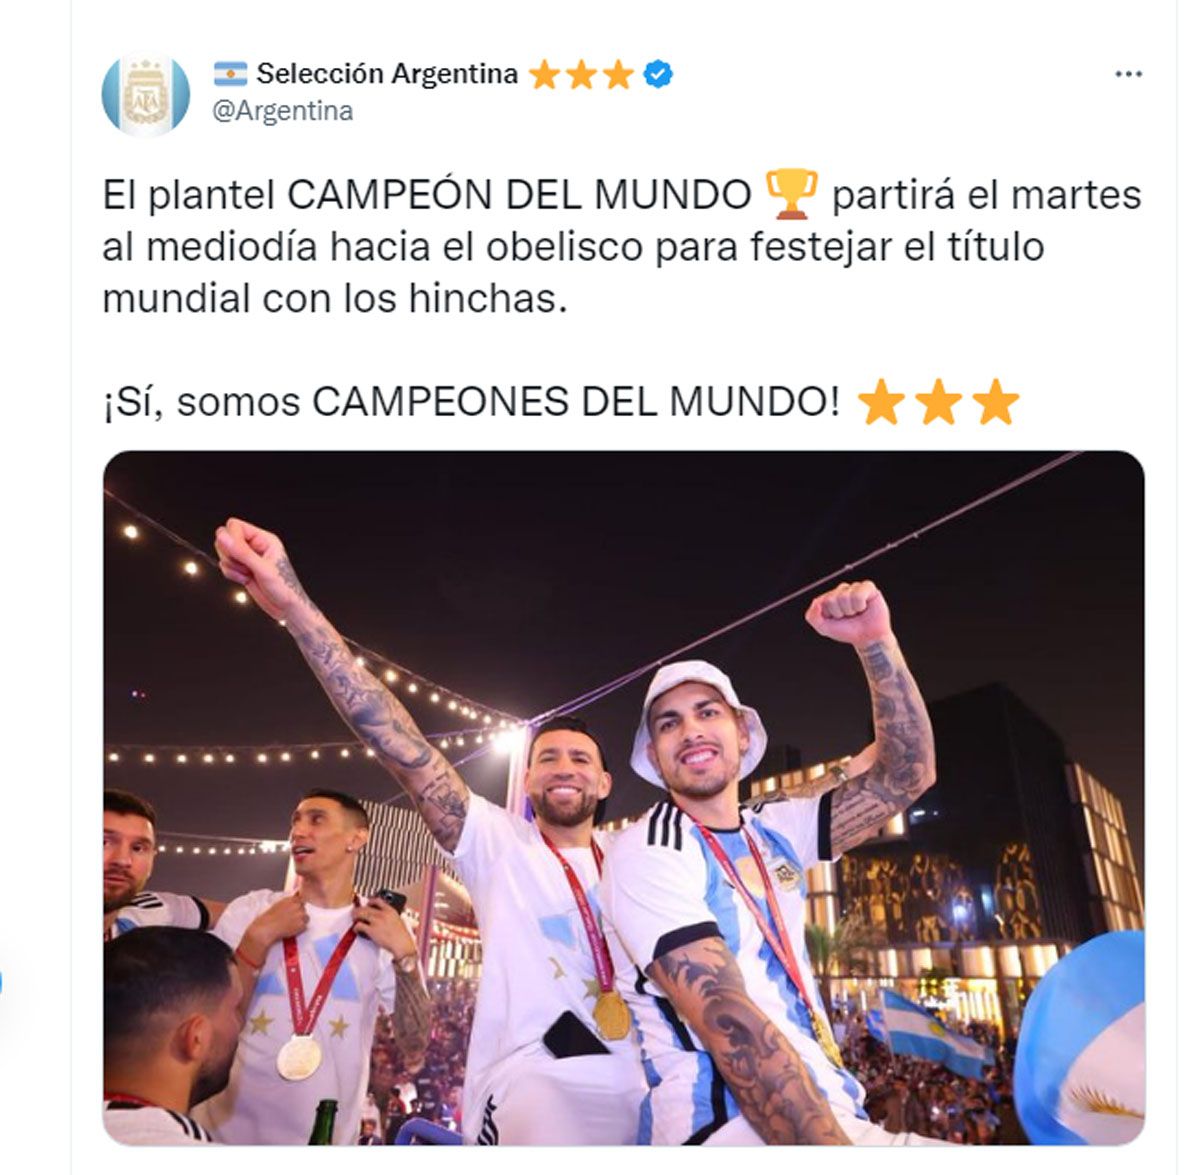Open the three-dot more options menu
This screenshot has width=1200, height=1175.
coord(1128,74)
